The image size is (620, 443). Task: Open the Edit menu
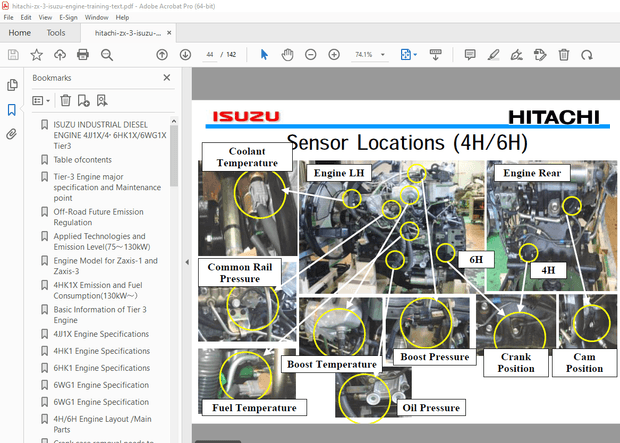point(26,17)
